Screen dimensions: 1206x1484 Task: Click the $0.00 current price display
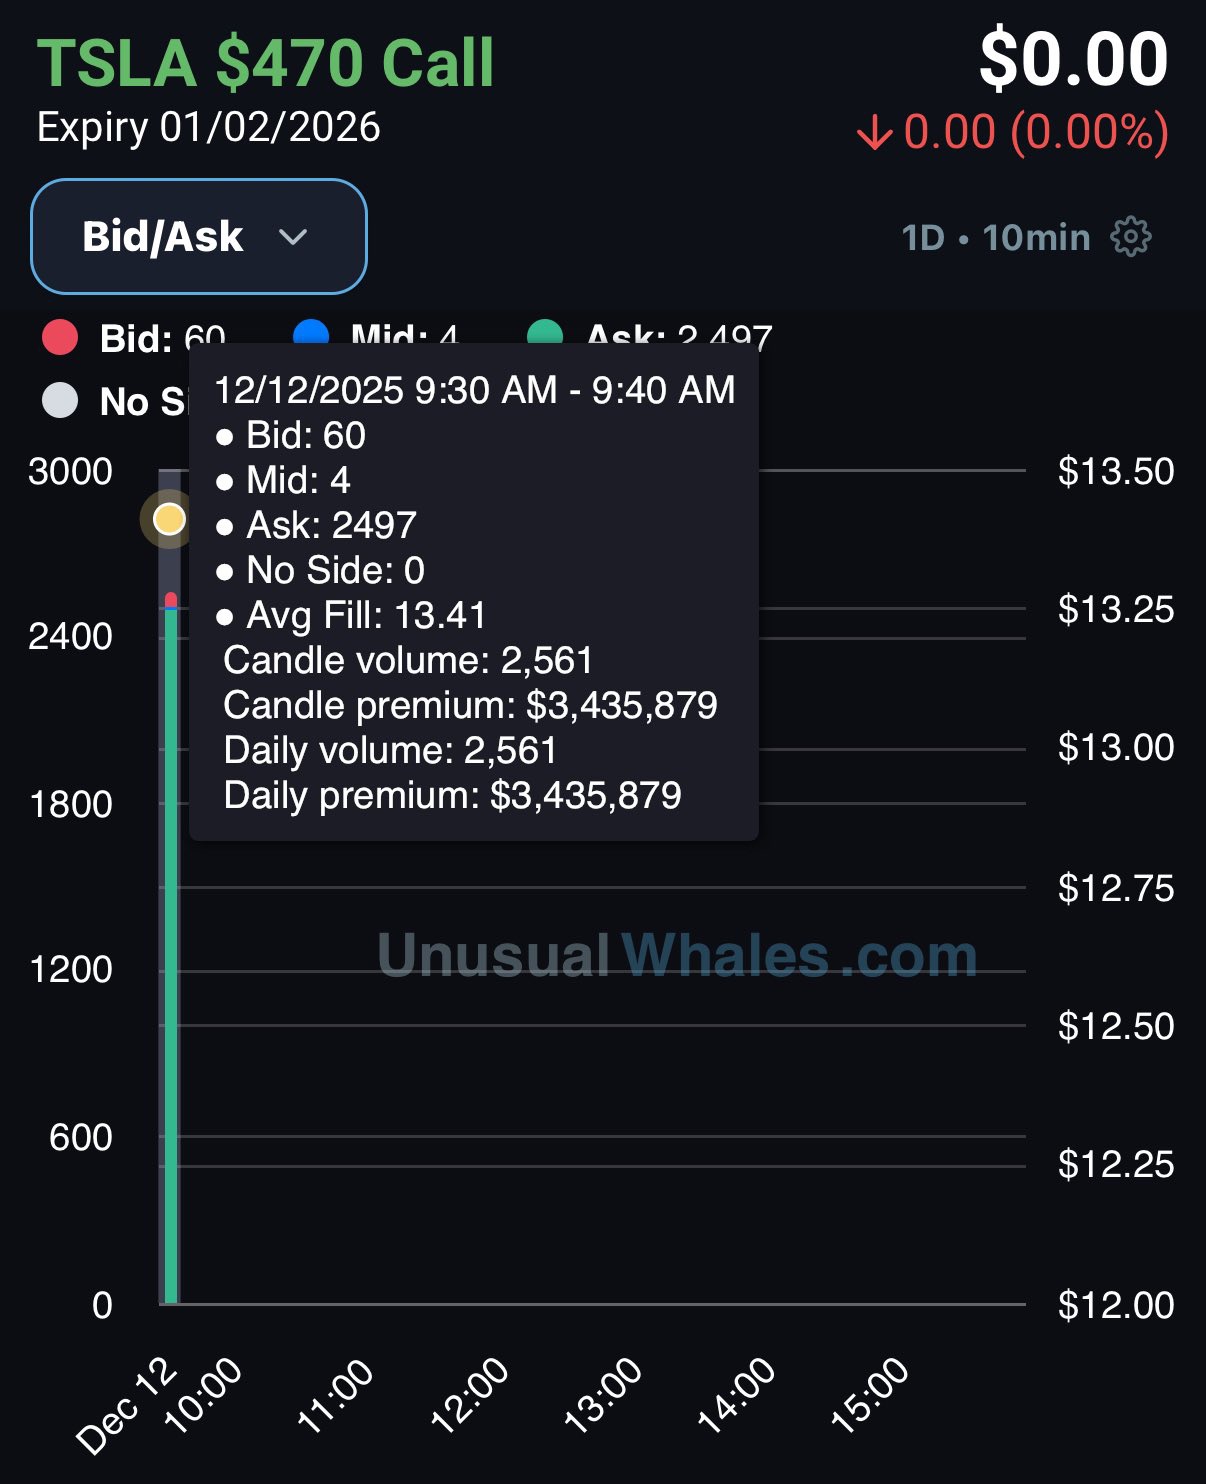tap(1073, 59)
